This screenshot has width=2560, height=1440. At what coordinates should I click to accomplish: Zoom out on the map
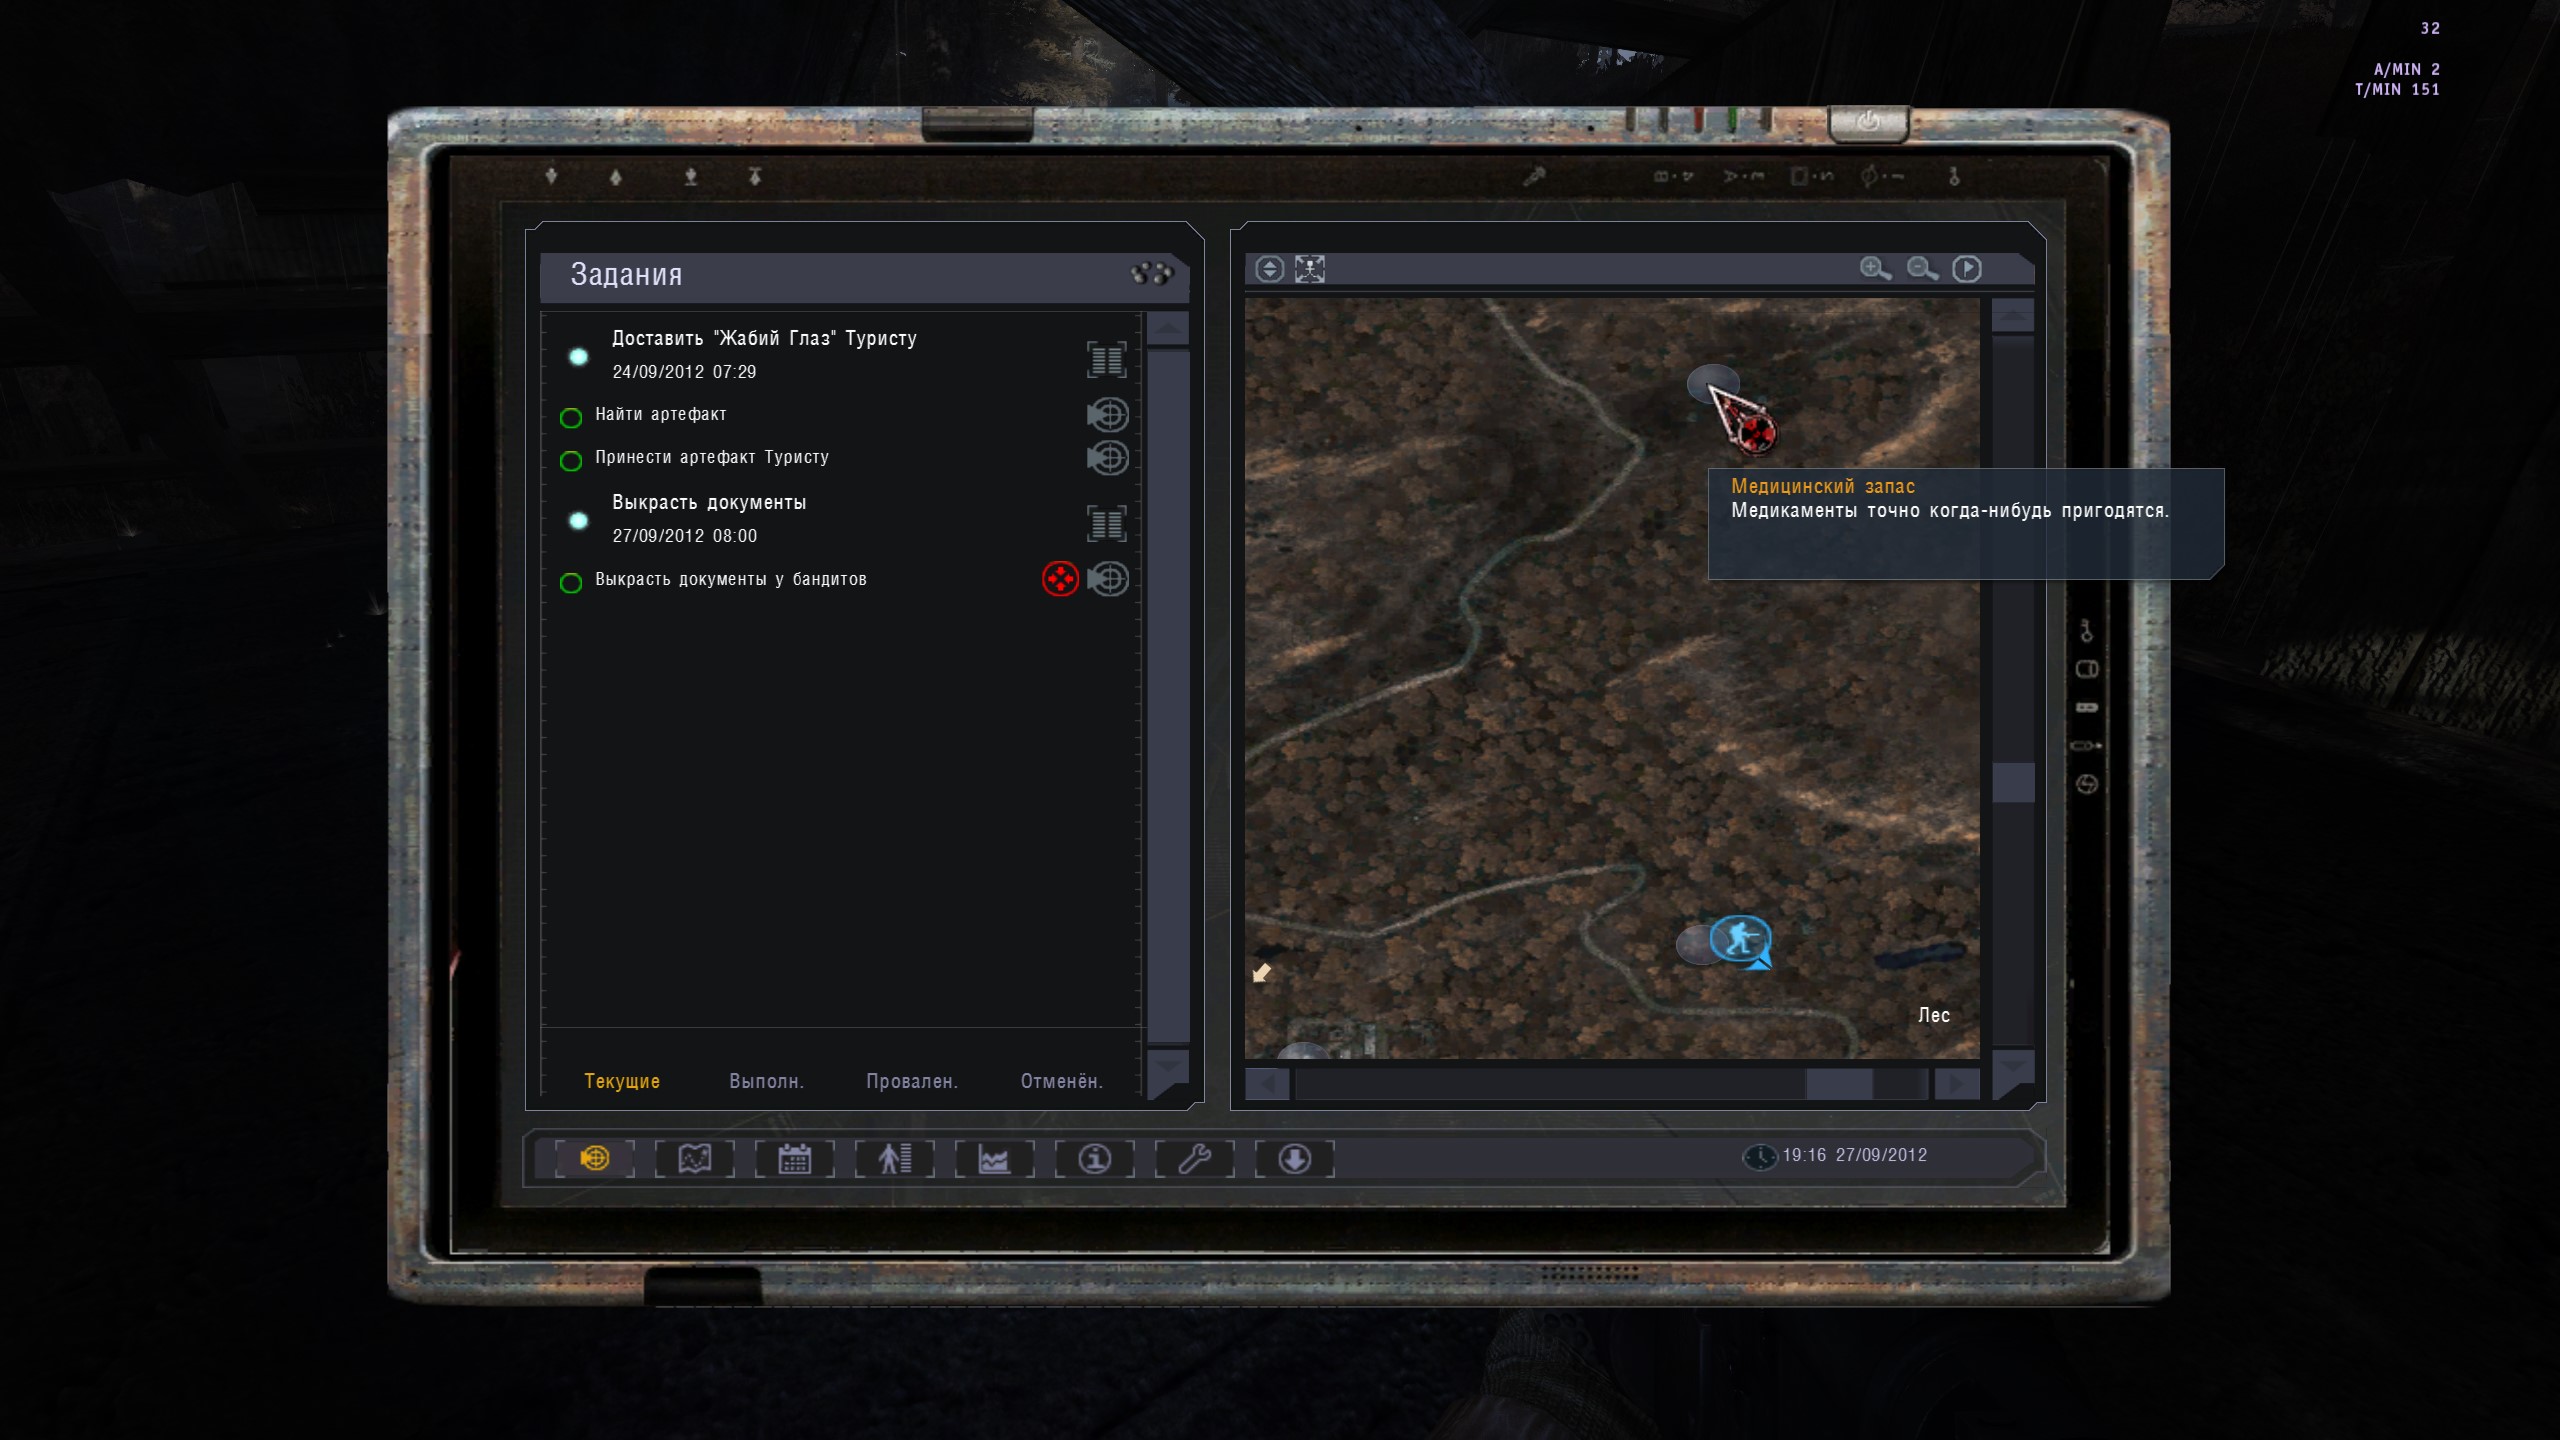click(1922, 268)
